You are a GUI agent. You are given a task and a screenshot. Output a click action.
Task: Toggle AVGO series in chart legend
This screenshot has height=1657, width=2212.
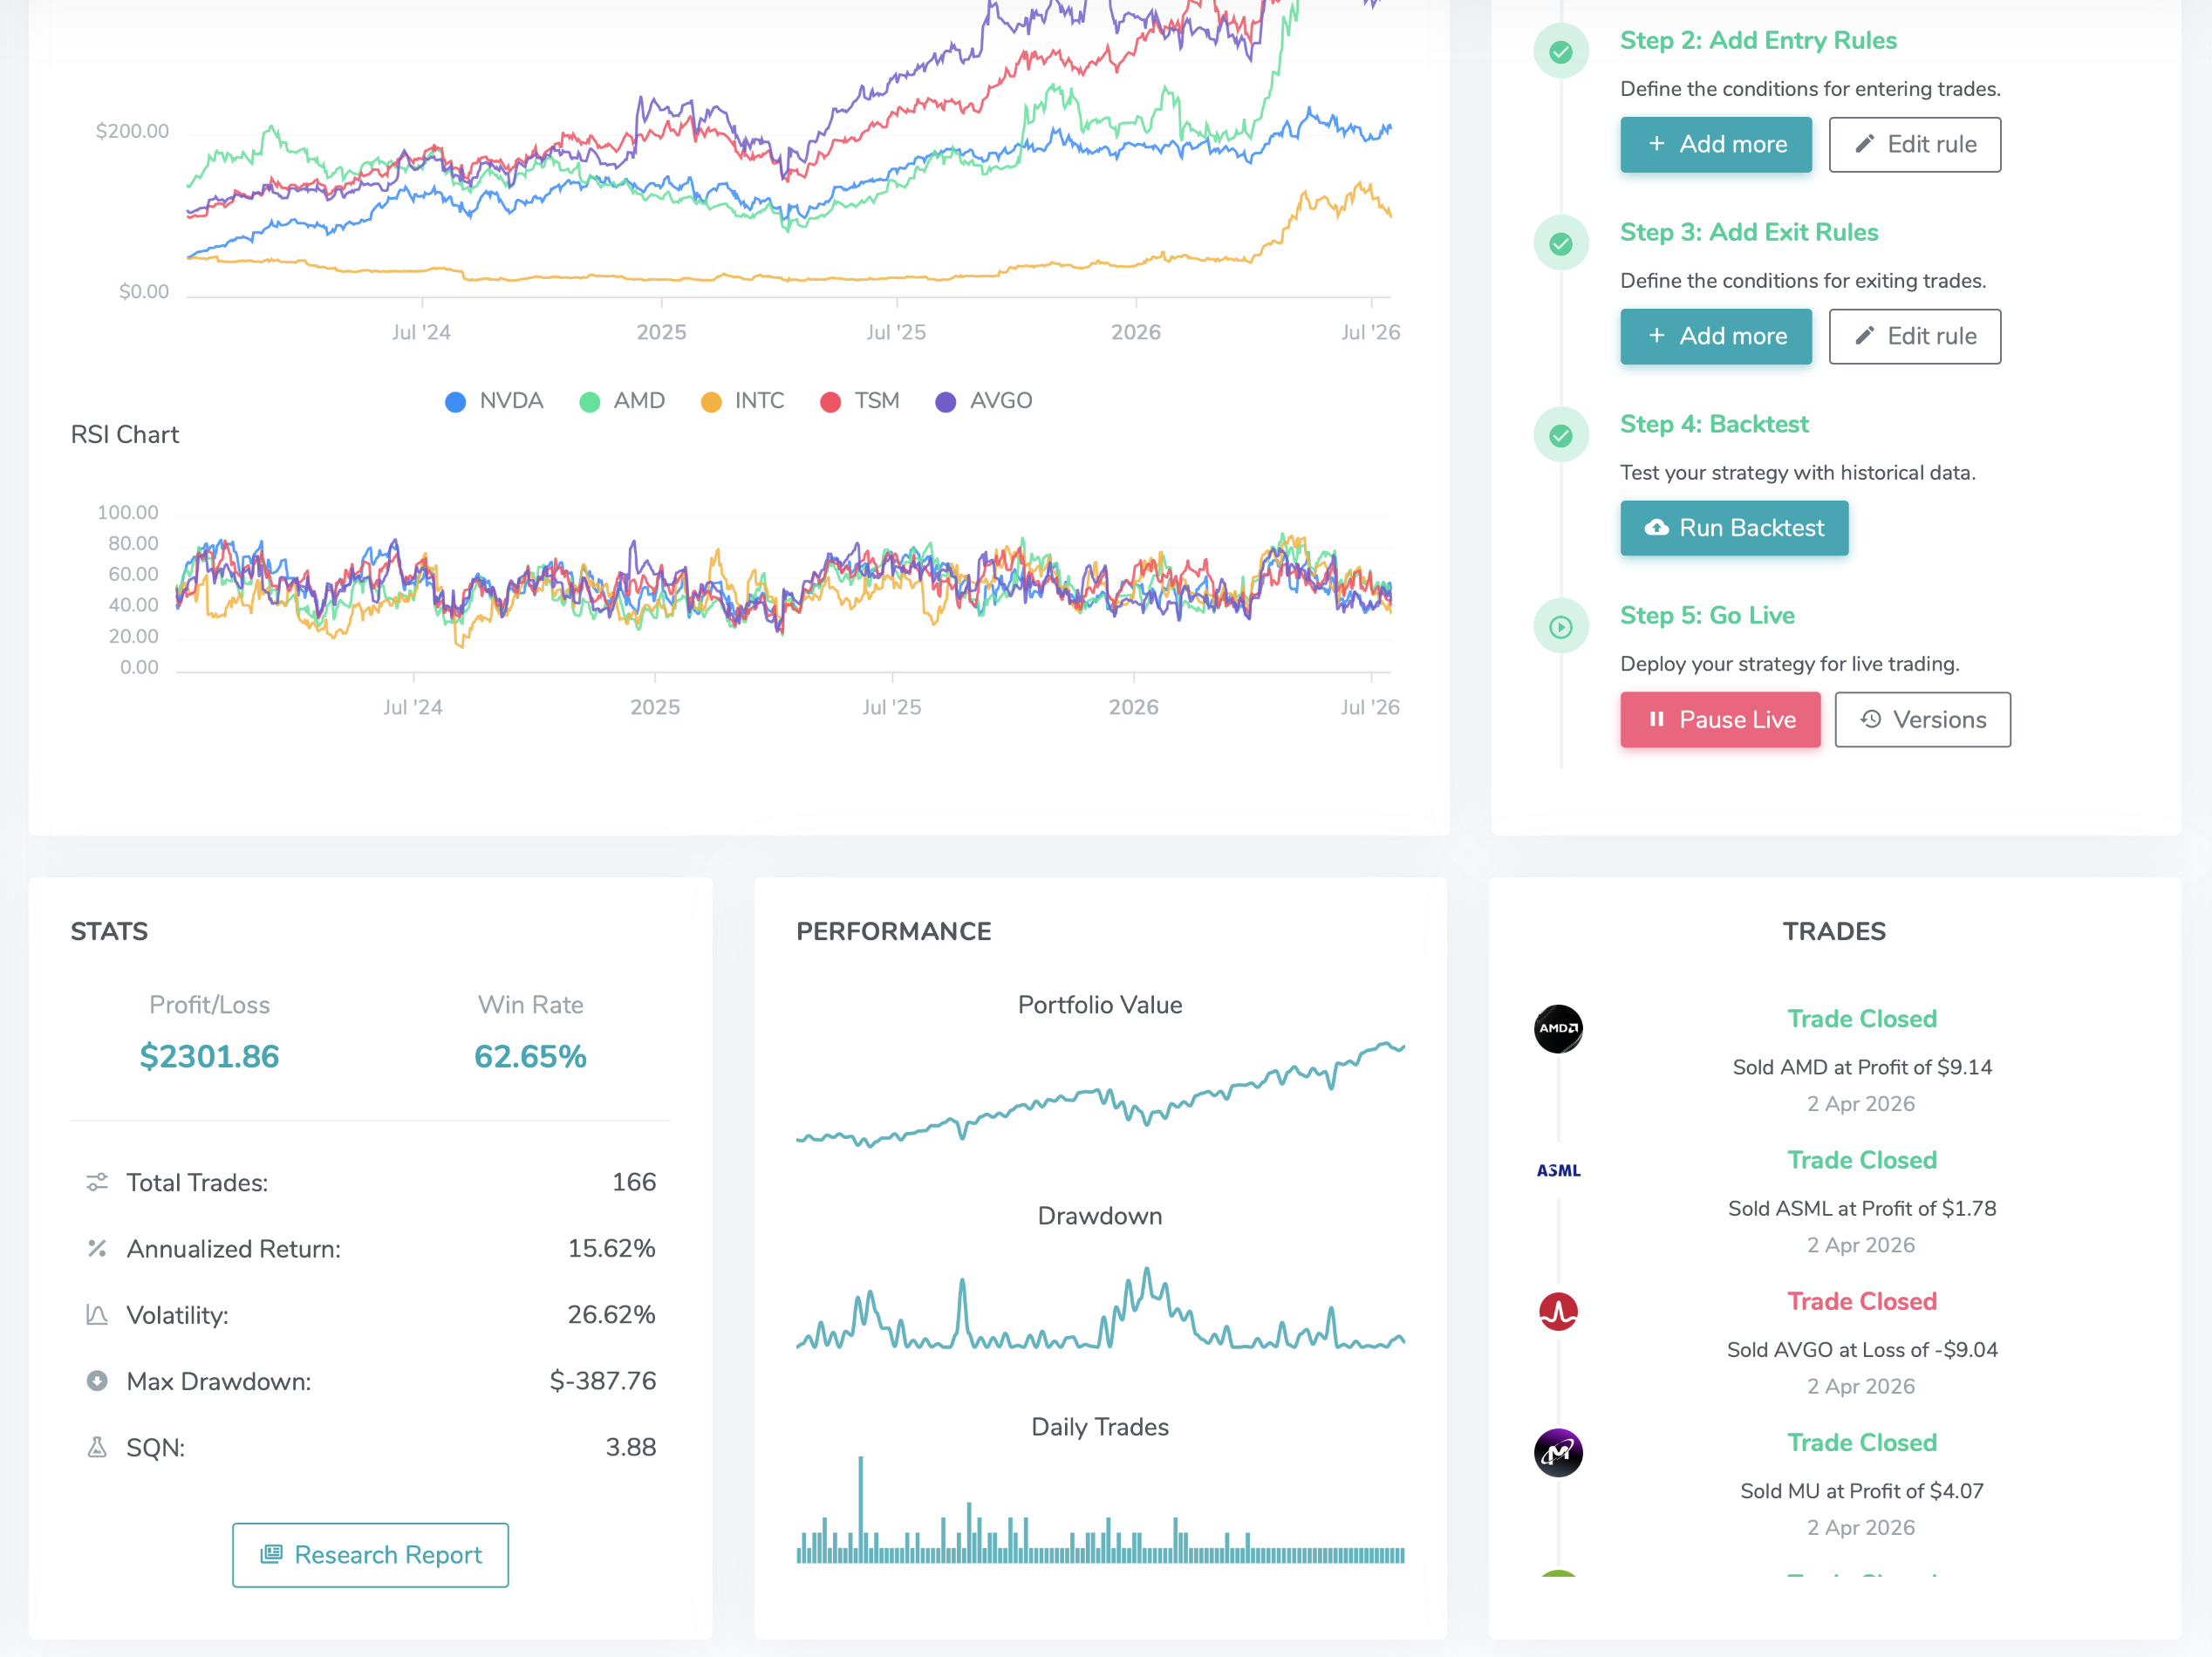[984, 401]
